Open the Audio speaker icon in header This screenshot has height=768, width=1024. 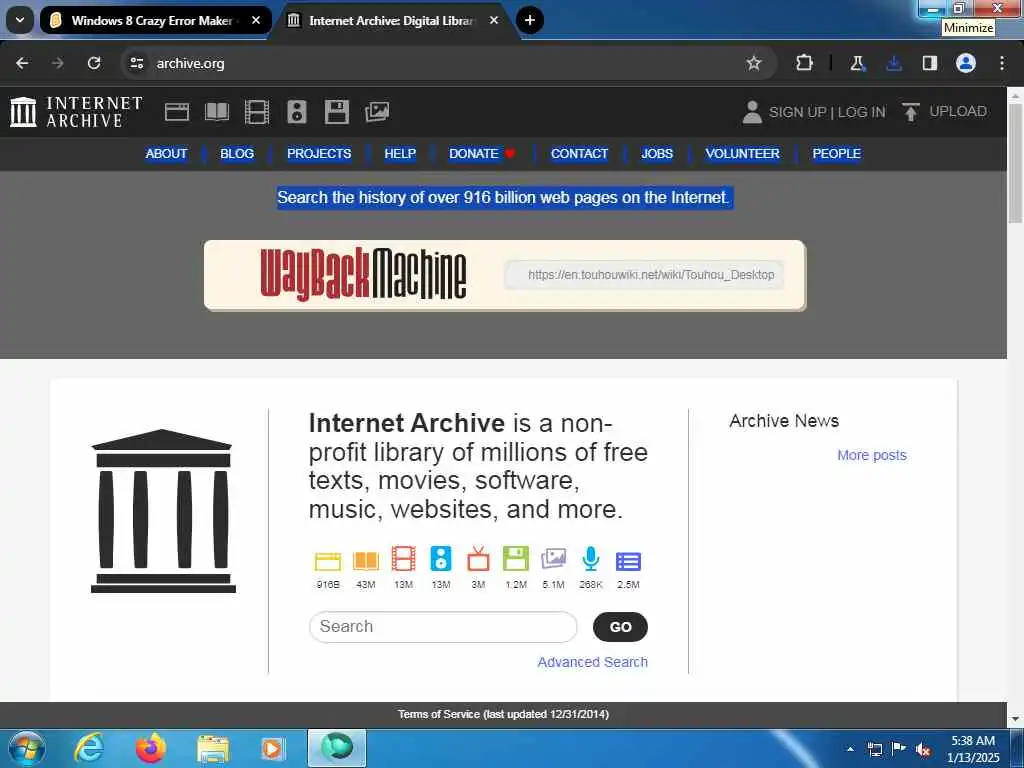pos(296,112)
